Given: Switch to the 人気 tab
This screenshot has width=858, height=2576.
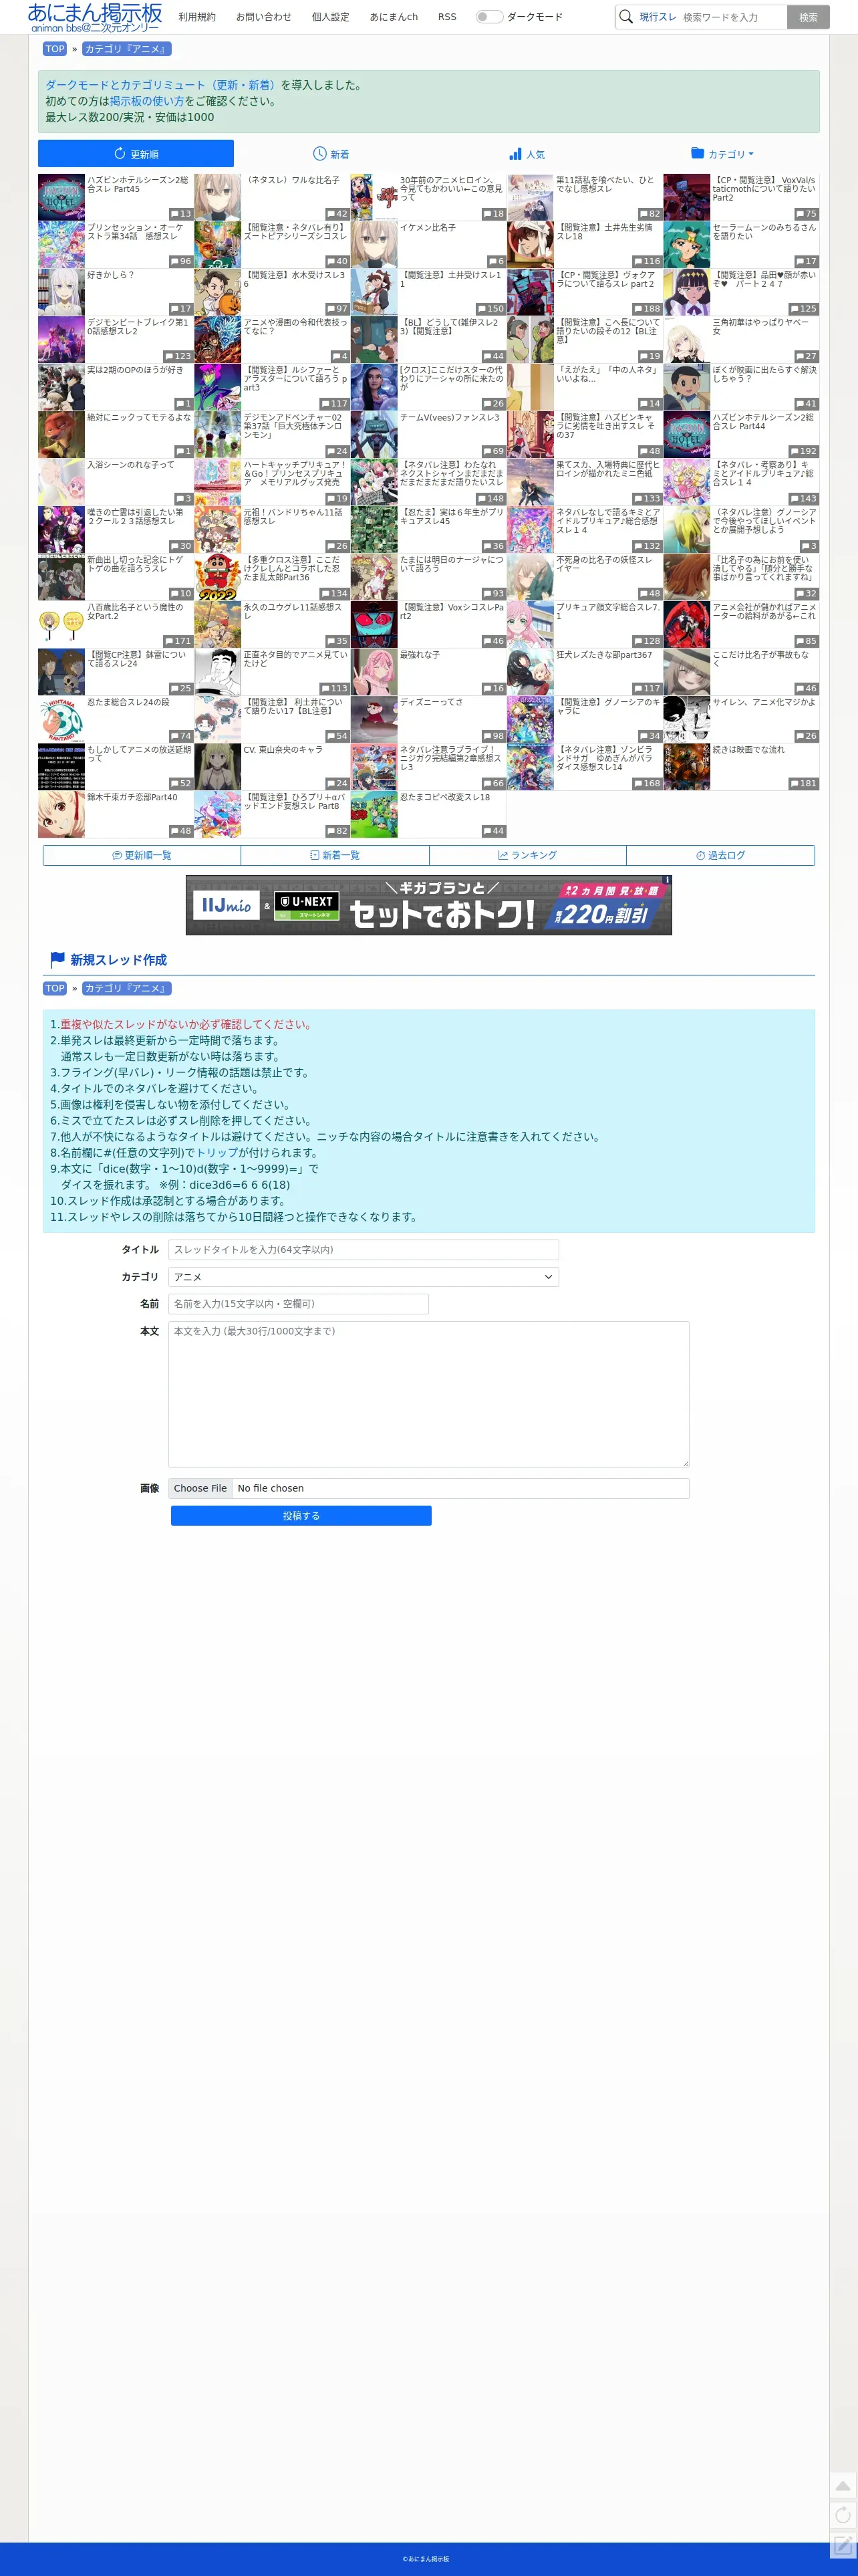Looking at the screenshot, I should click(527, 154).
